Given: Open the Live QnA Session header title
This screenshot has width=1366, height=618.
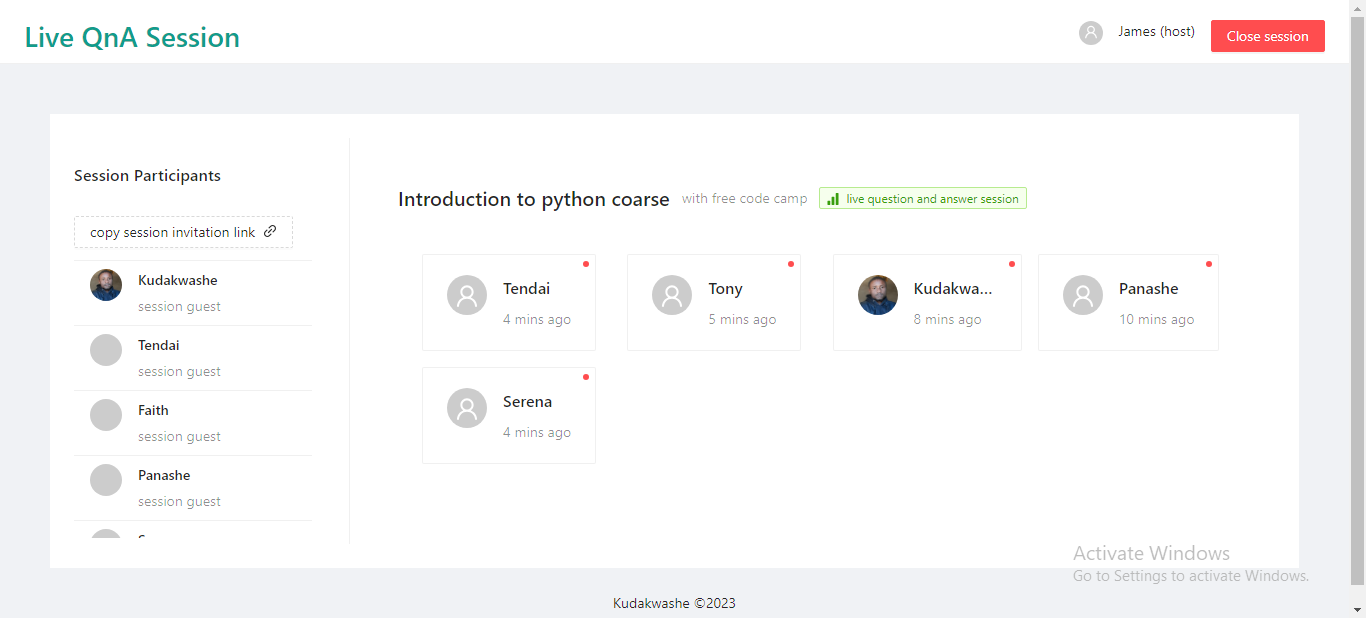Looking at the screenshot, I should (x=132, y=36).
